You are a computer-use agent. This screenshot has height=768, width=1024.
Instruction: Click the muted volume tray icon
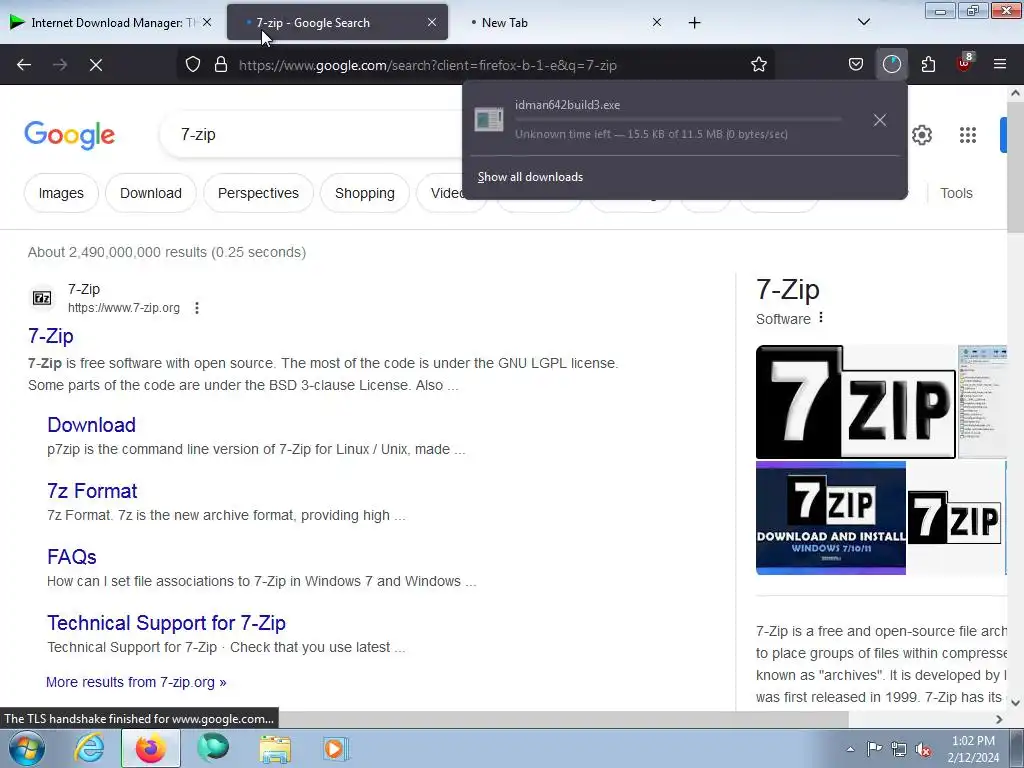tap(923, 749)
